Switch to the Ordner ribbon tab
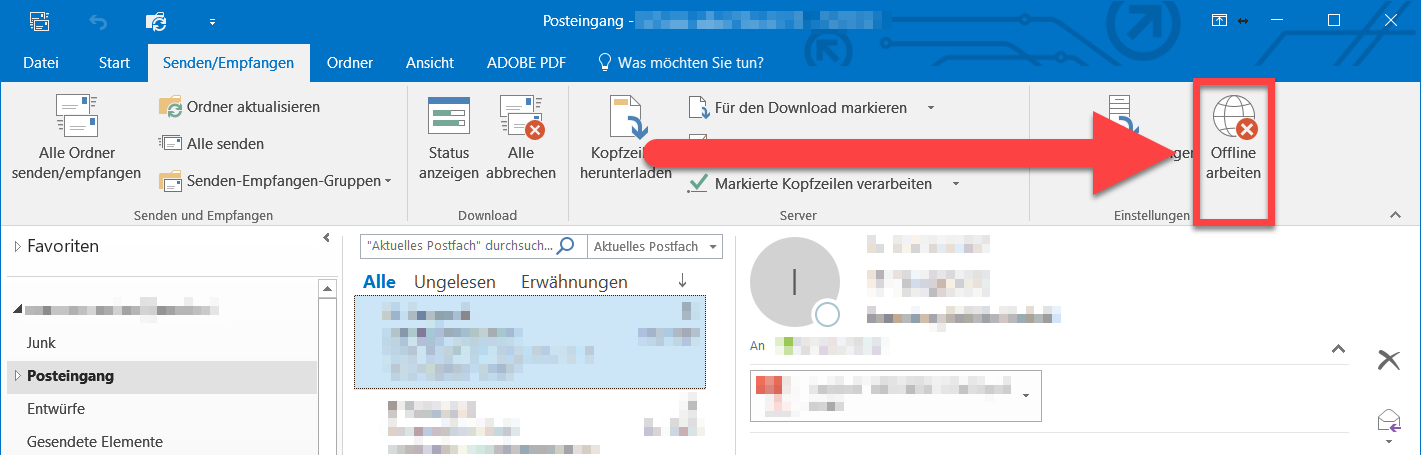Screen dimensions: 1421x455 pos(349,62)
